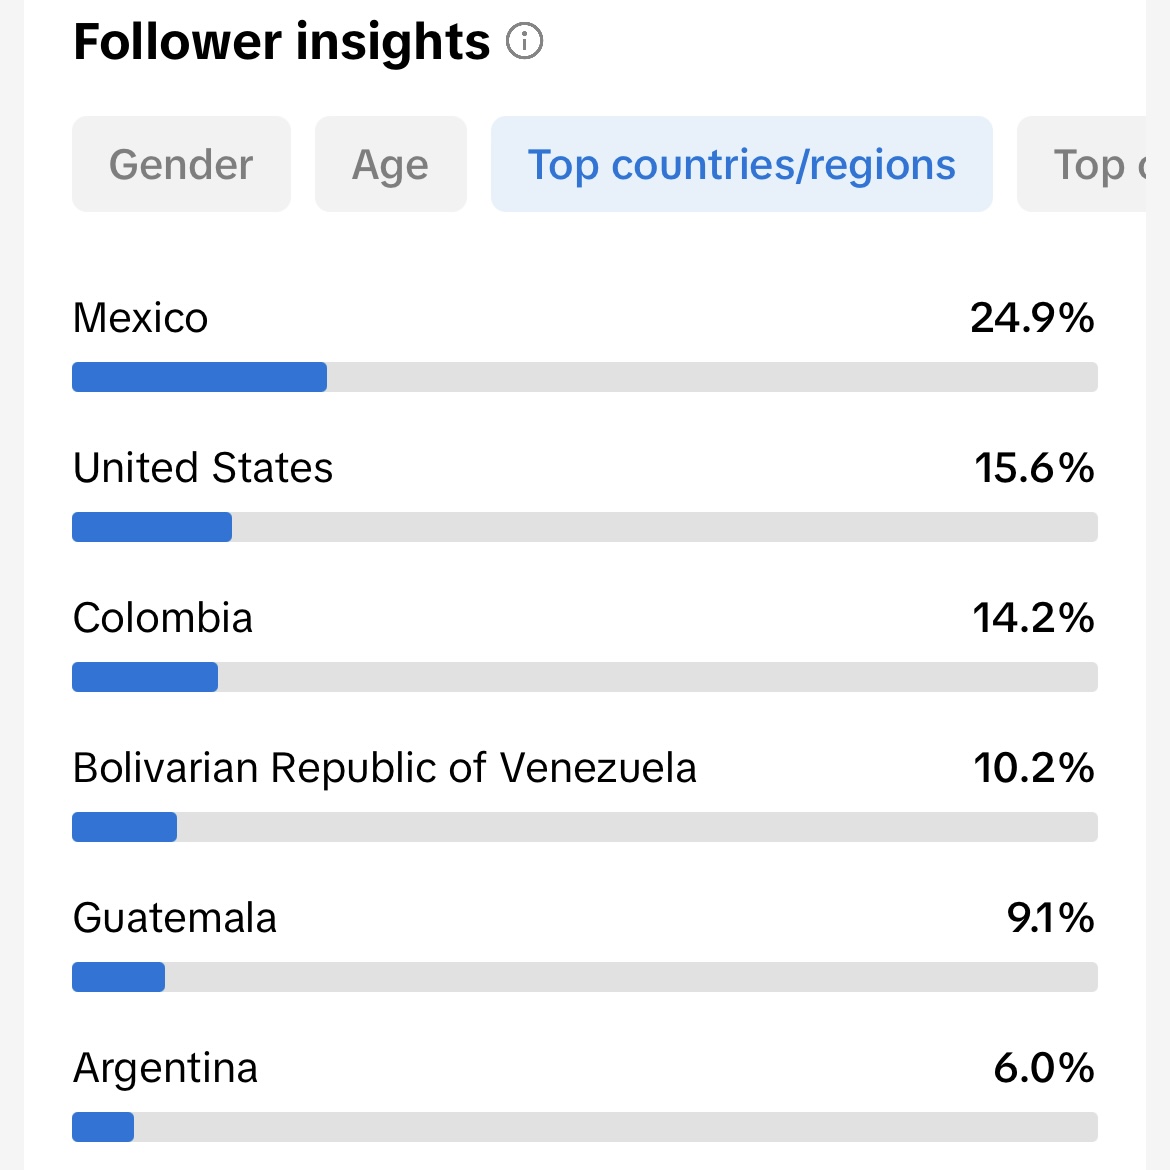Switch to the Gender tab
The image size is (1170, 1170).
181,164
